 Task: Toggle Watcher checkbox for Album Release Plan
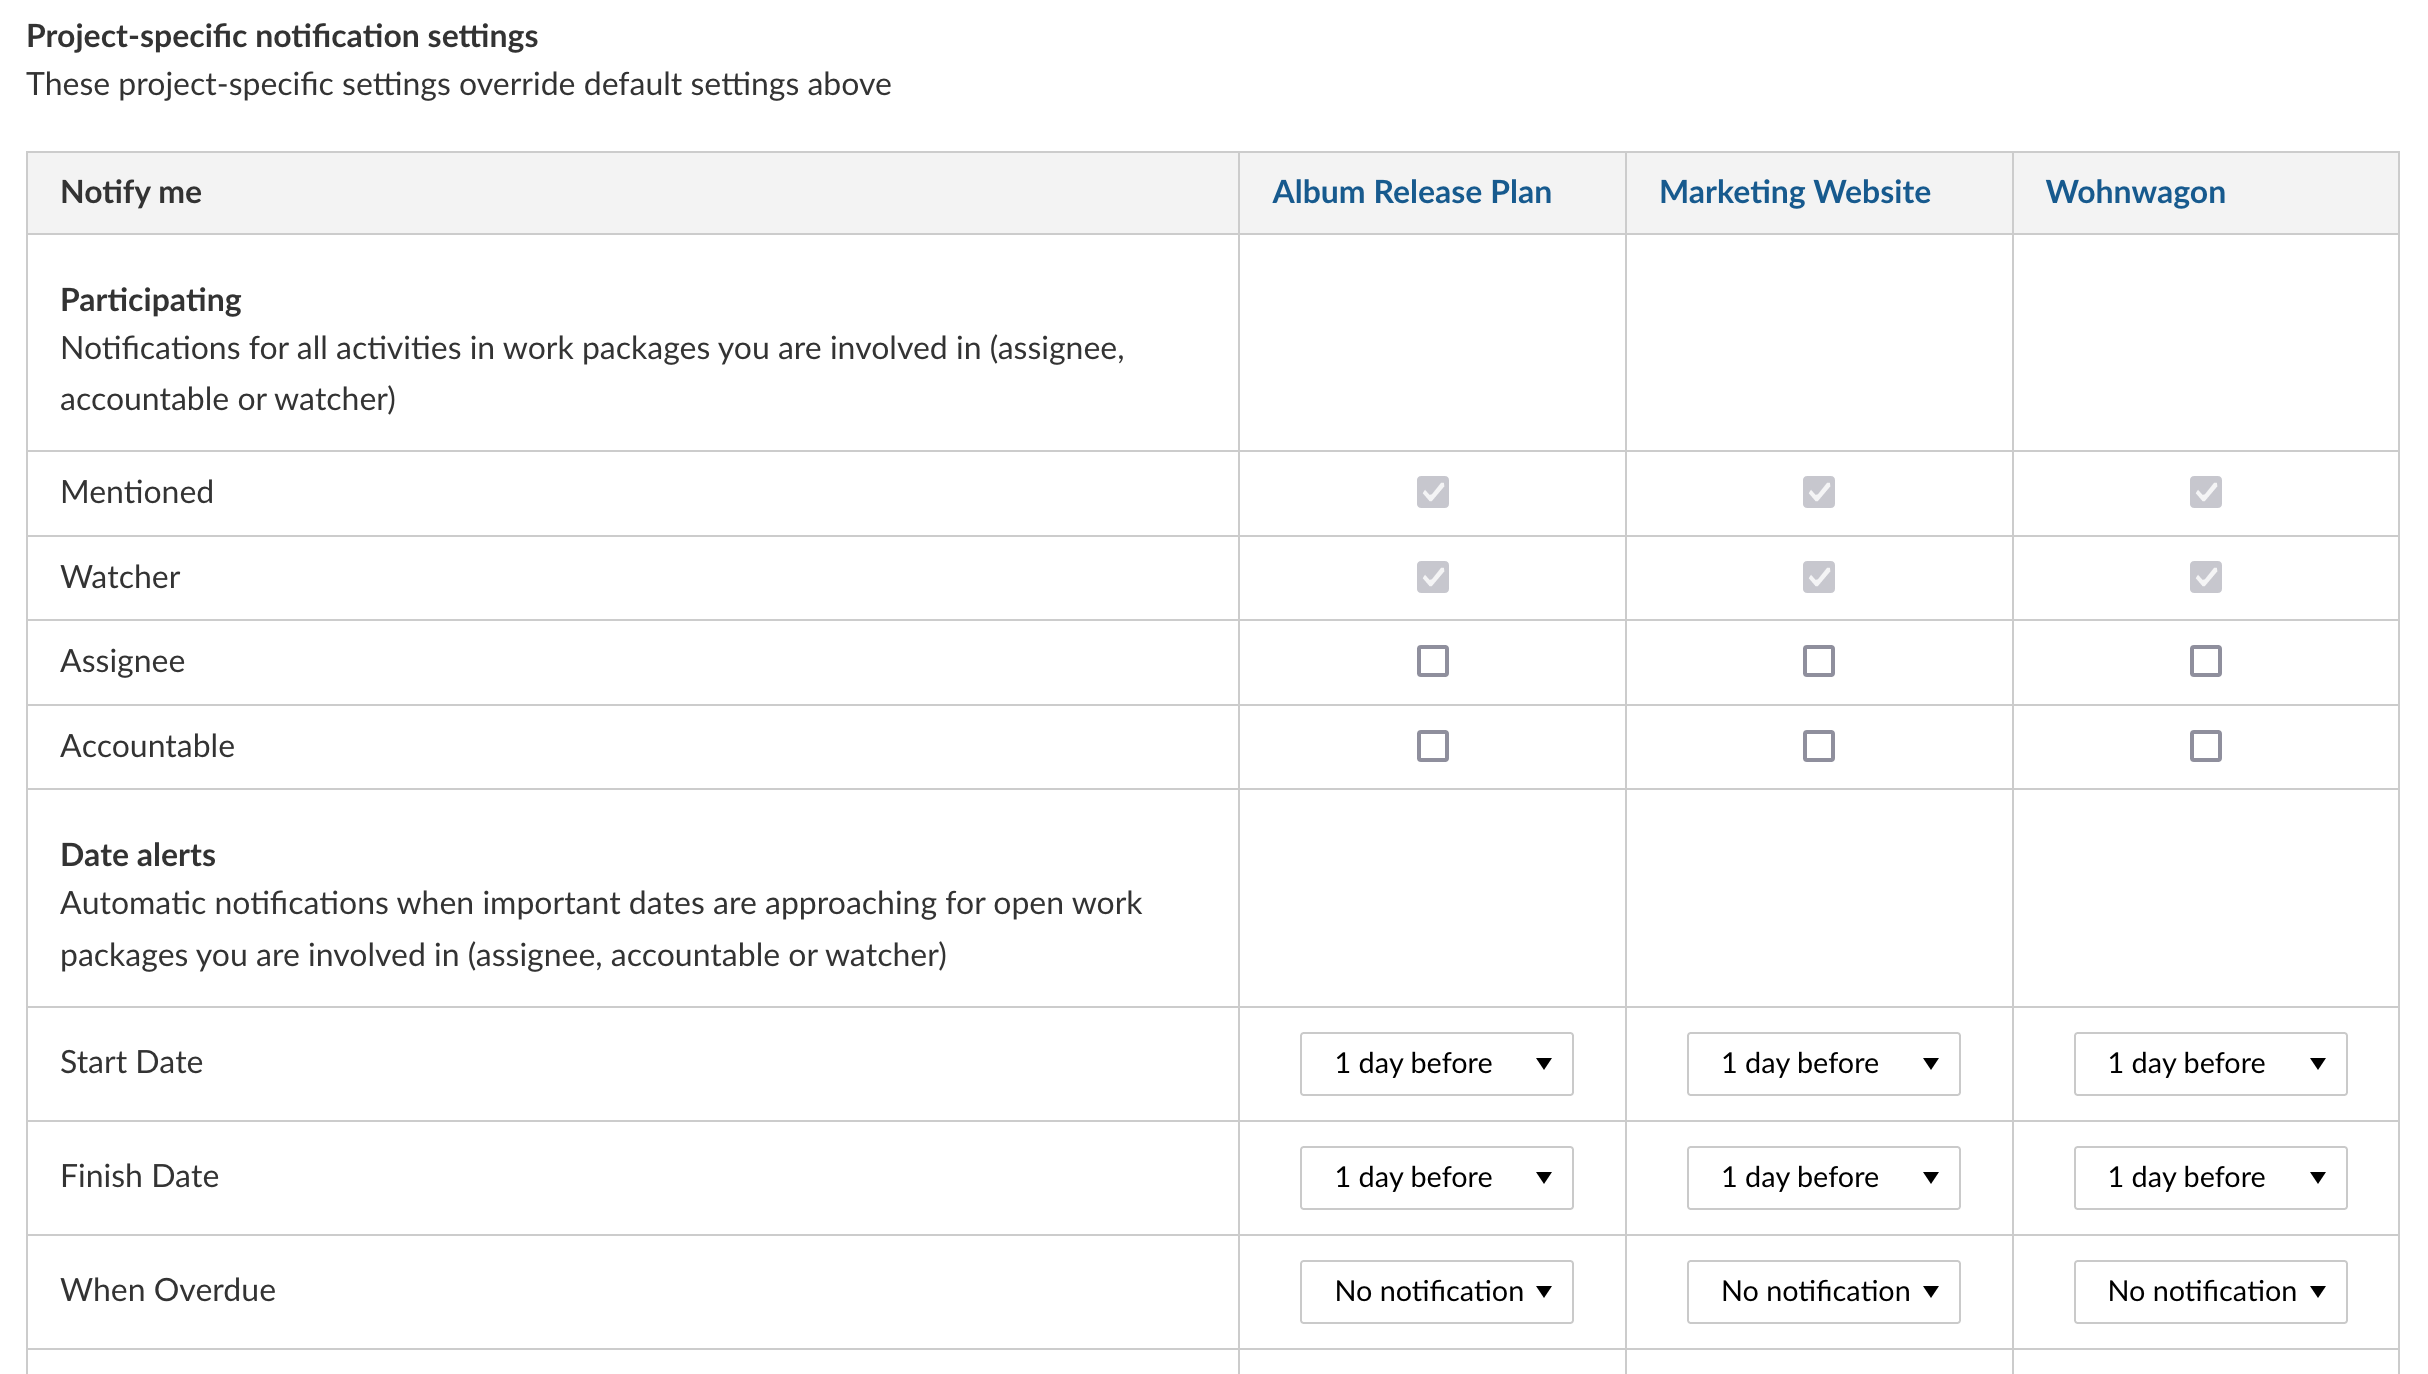point(1432,577)
